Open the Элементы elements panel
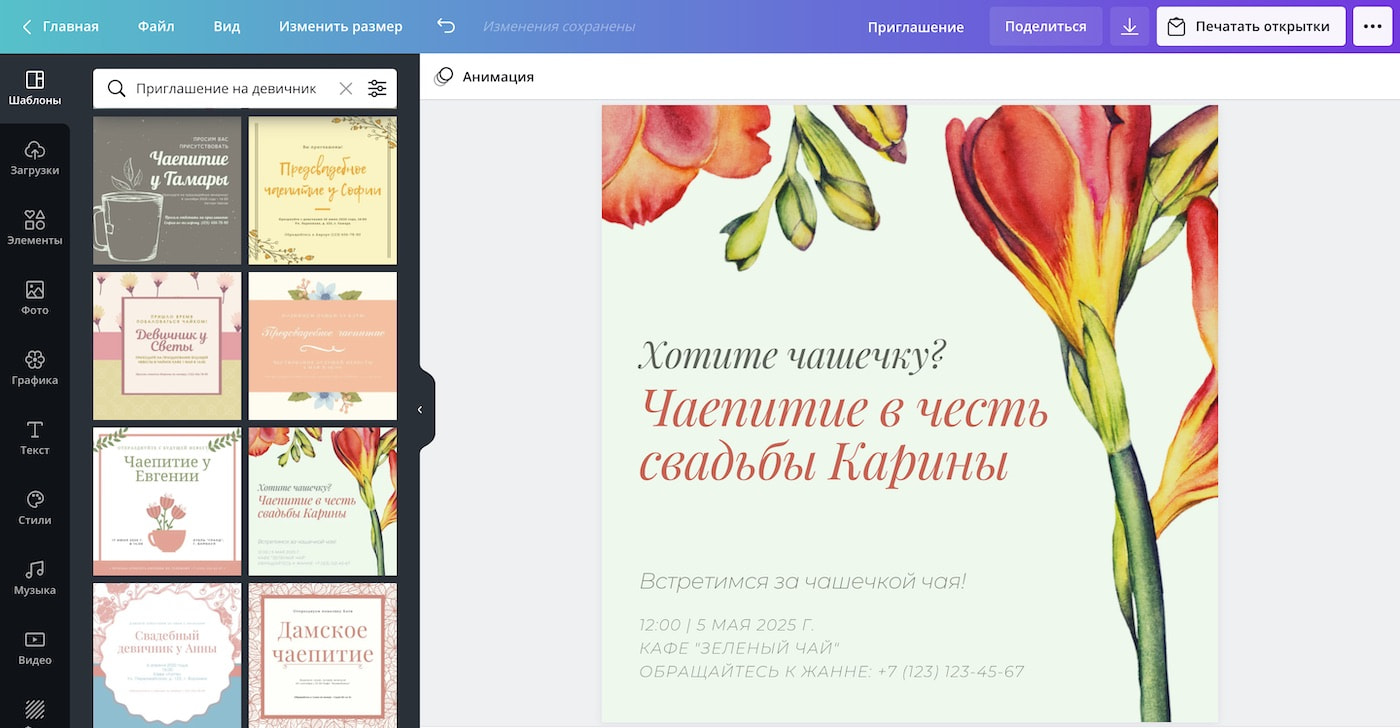The height and width of the screenshot is (728, 1400). 35,228
